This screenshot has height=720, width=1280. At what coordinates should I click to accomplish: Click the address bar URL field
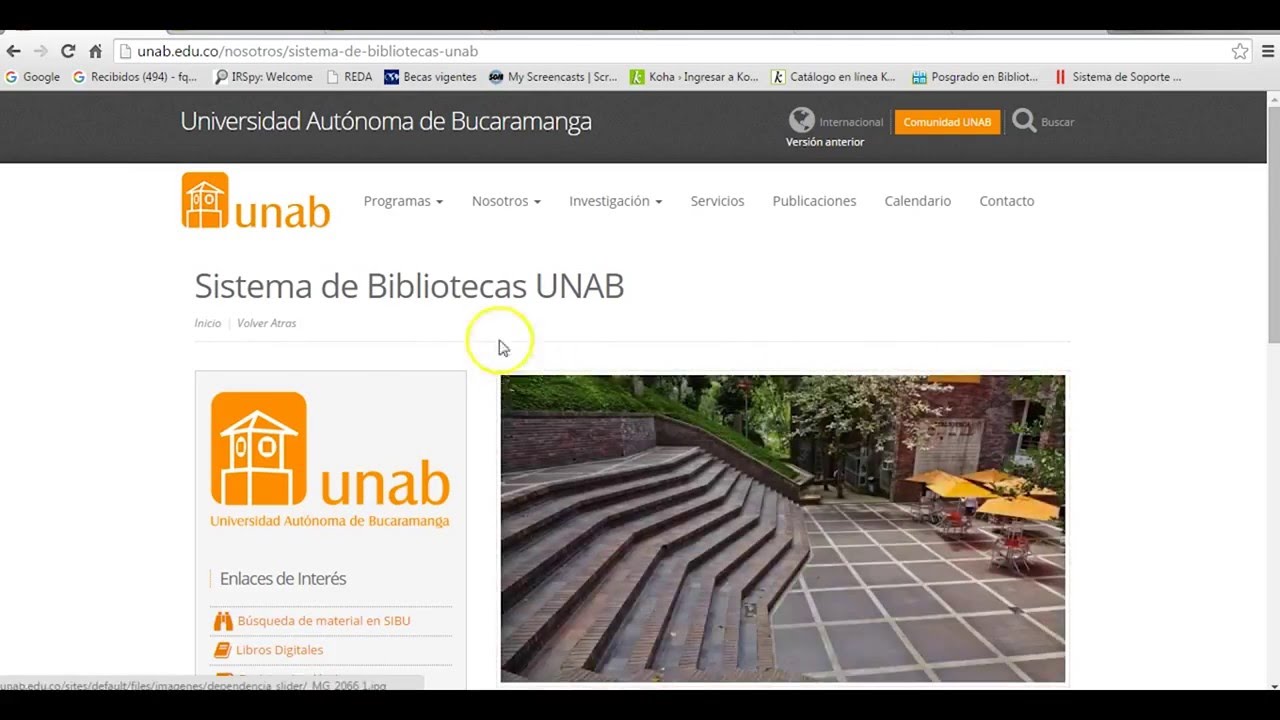coord(670,51)
